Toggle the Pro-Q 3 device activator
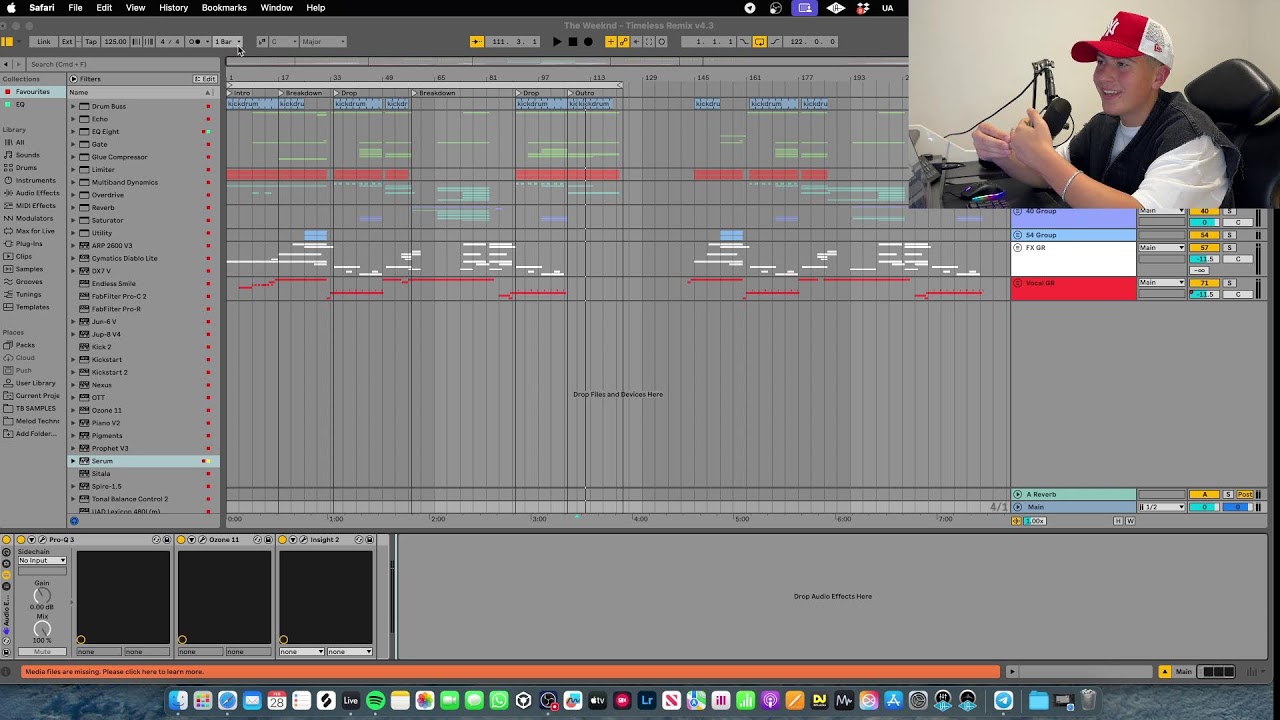Viewport: 1280px width, 720px height. pyautogui.click(x=21, y=540)
